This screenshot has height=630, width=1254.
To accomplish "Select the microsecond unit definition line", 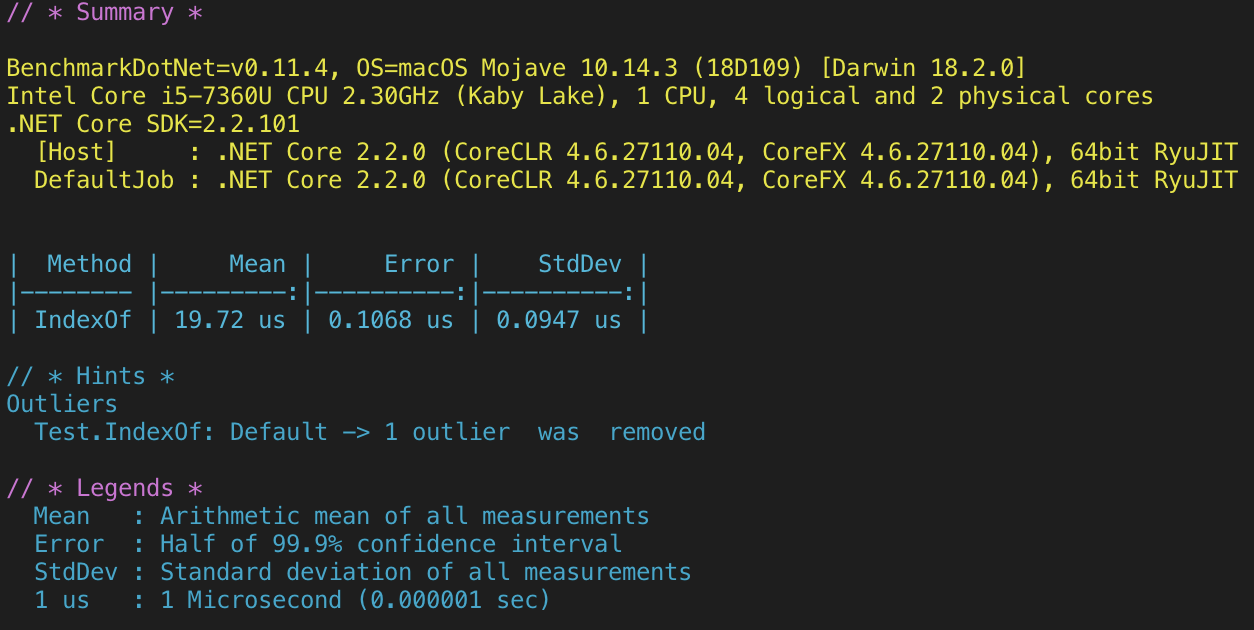I will (x=290, y=599).
